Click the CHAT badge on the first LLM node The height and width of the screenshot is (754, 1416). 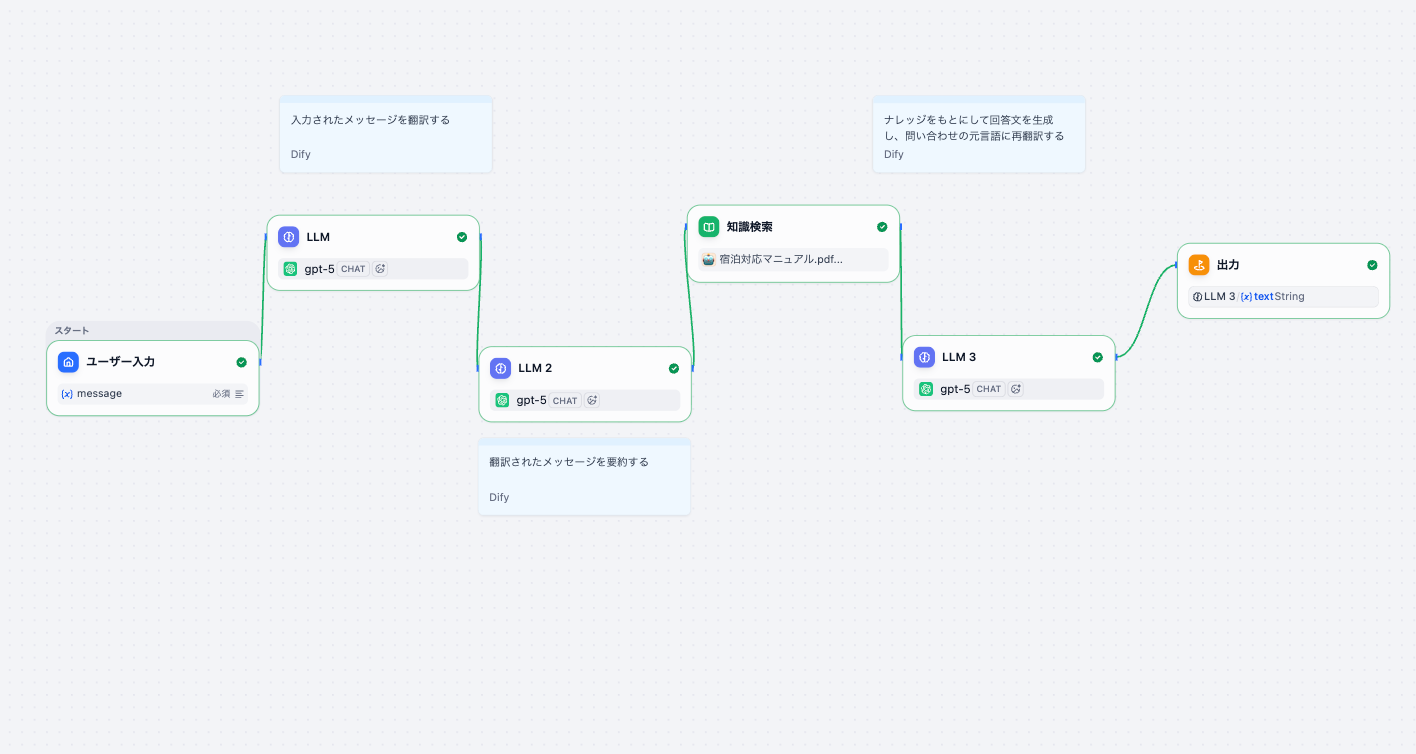[353, 269]
